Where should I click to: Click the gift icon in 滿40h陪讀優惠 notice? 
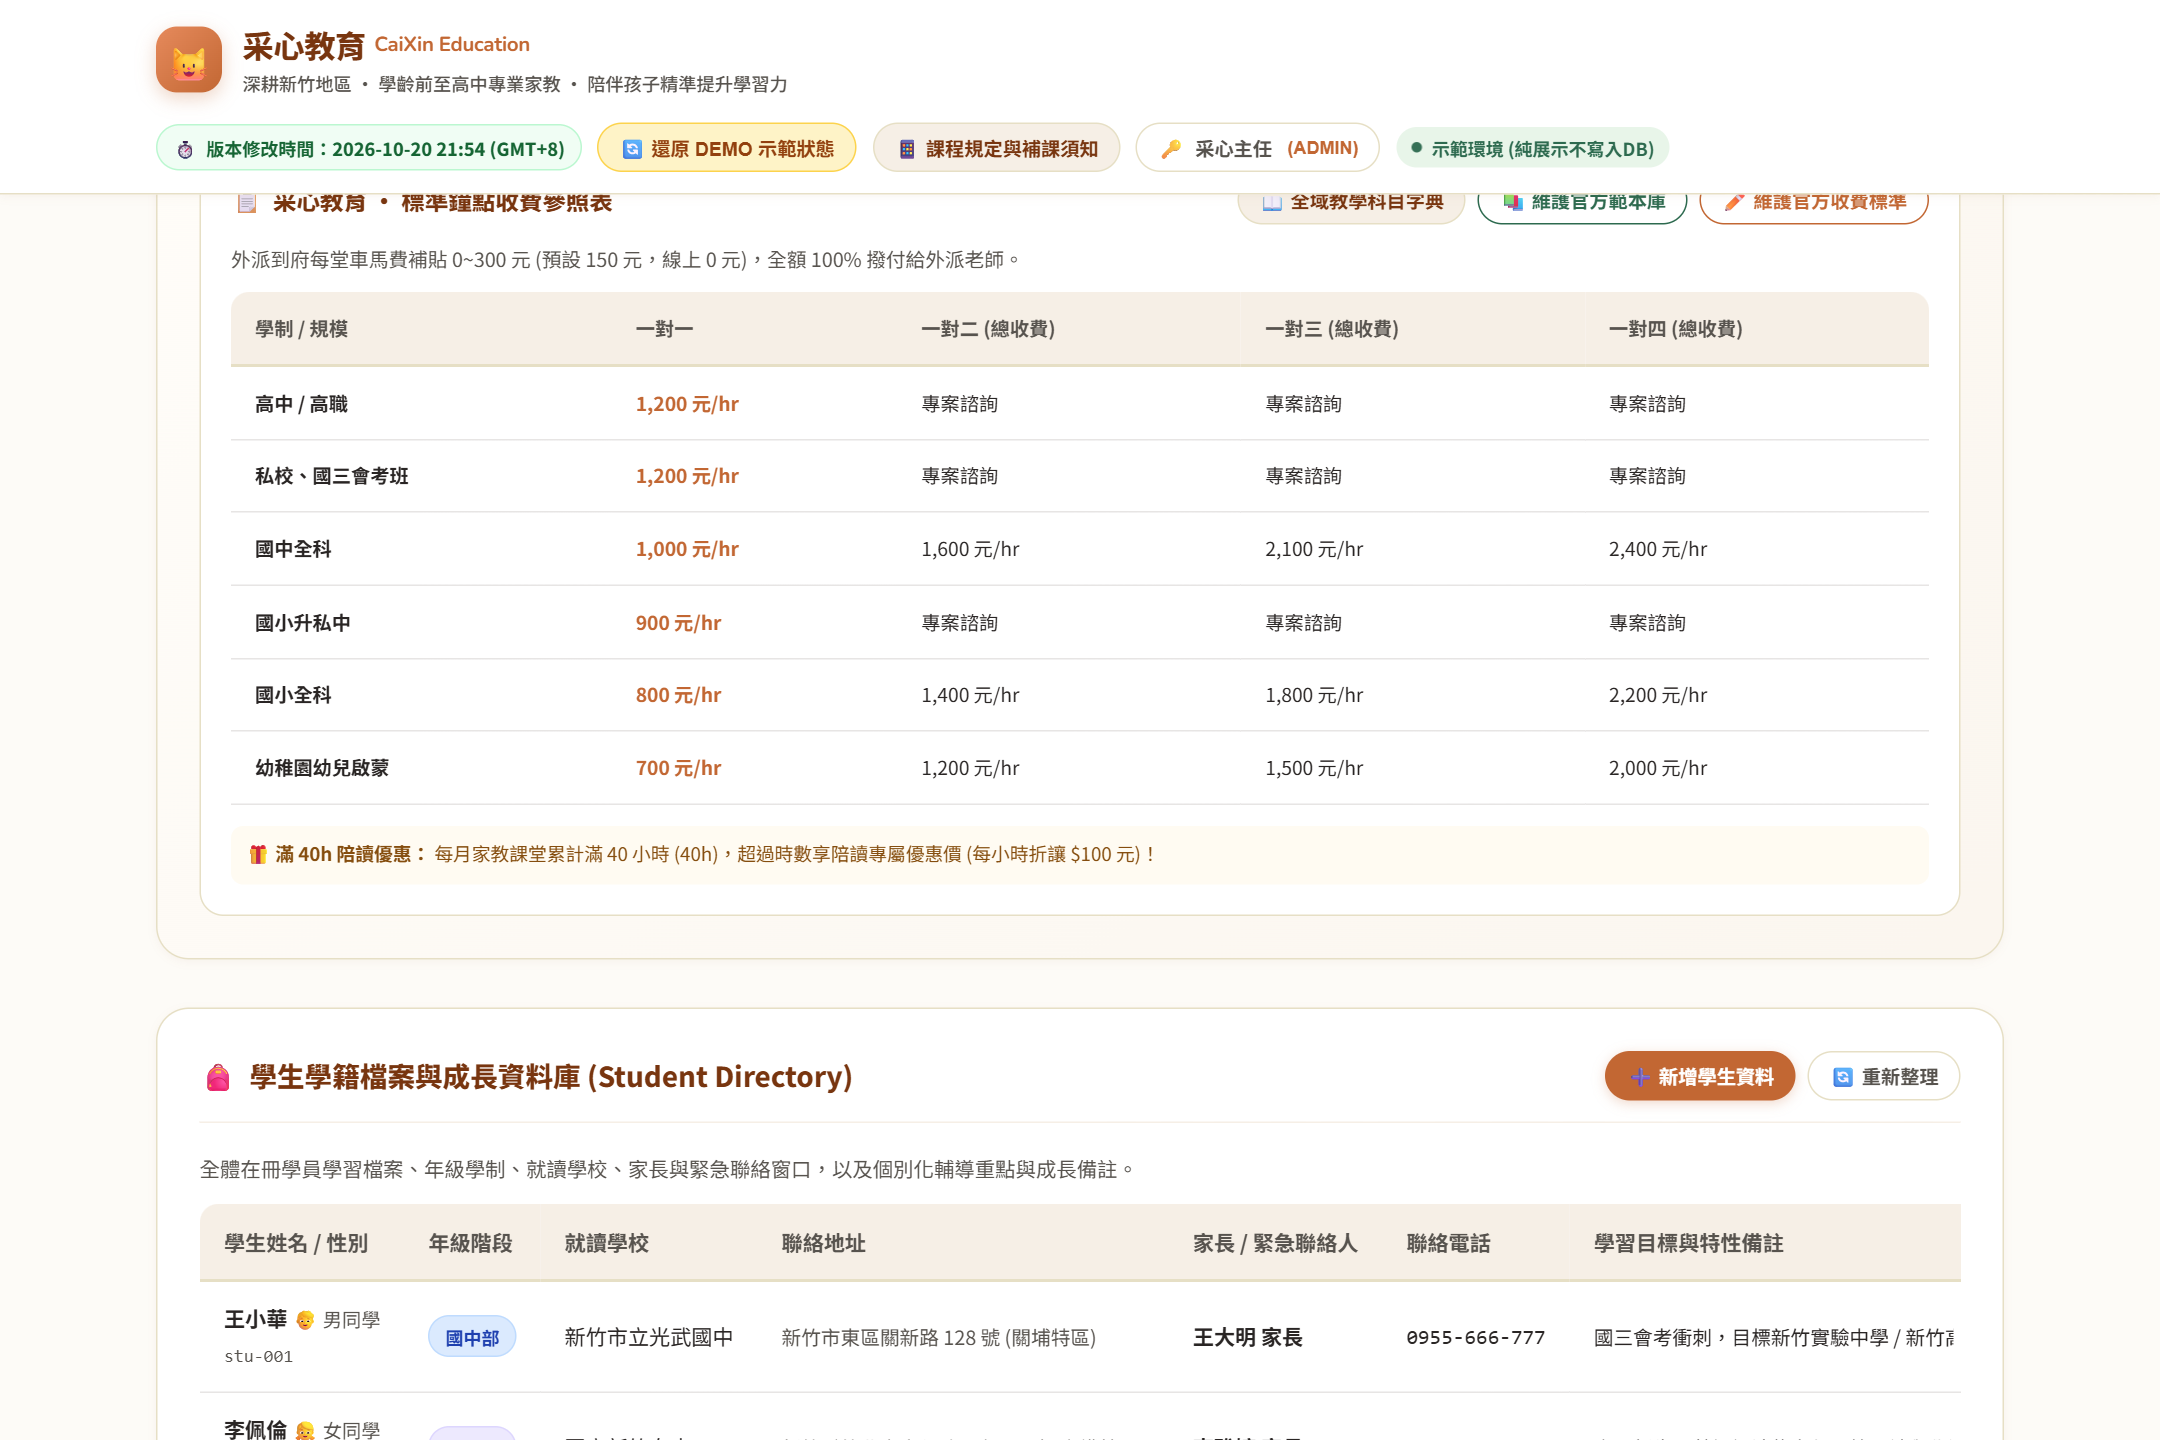pyautogui.click(x=258, y=854)
